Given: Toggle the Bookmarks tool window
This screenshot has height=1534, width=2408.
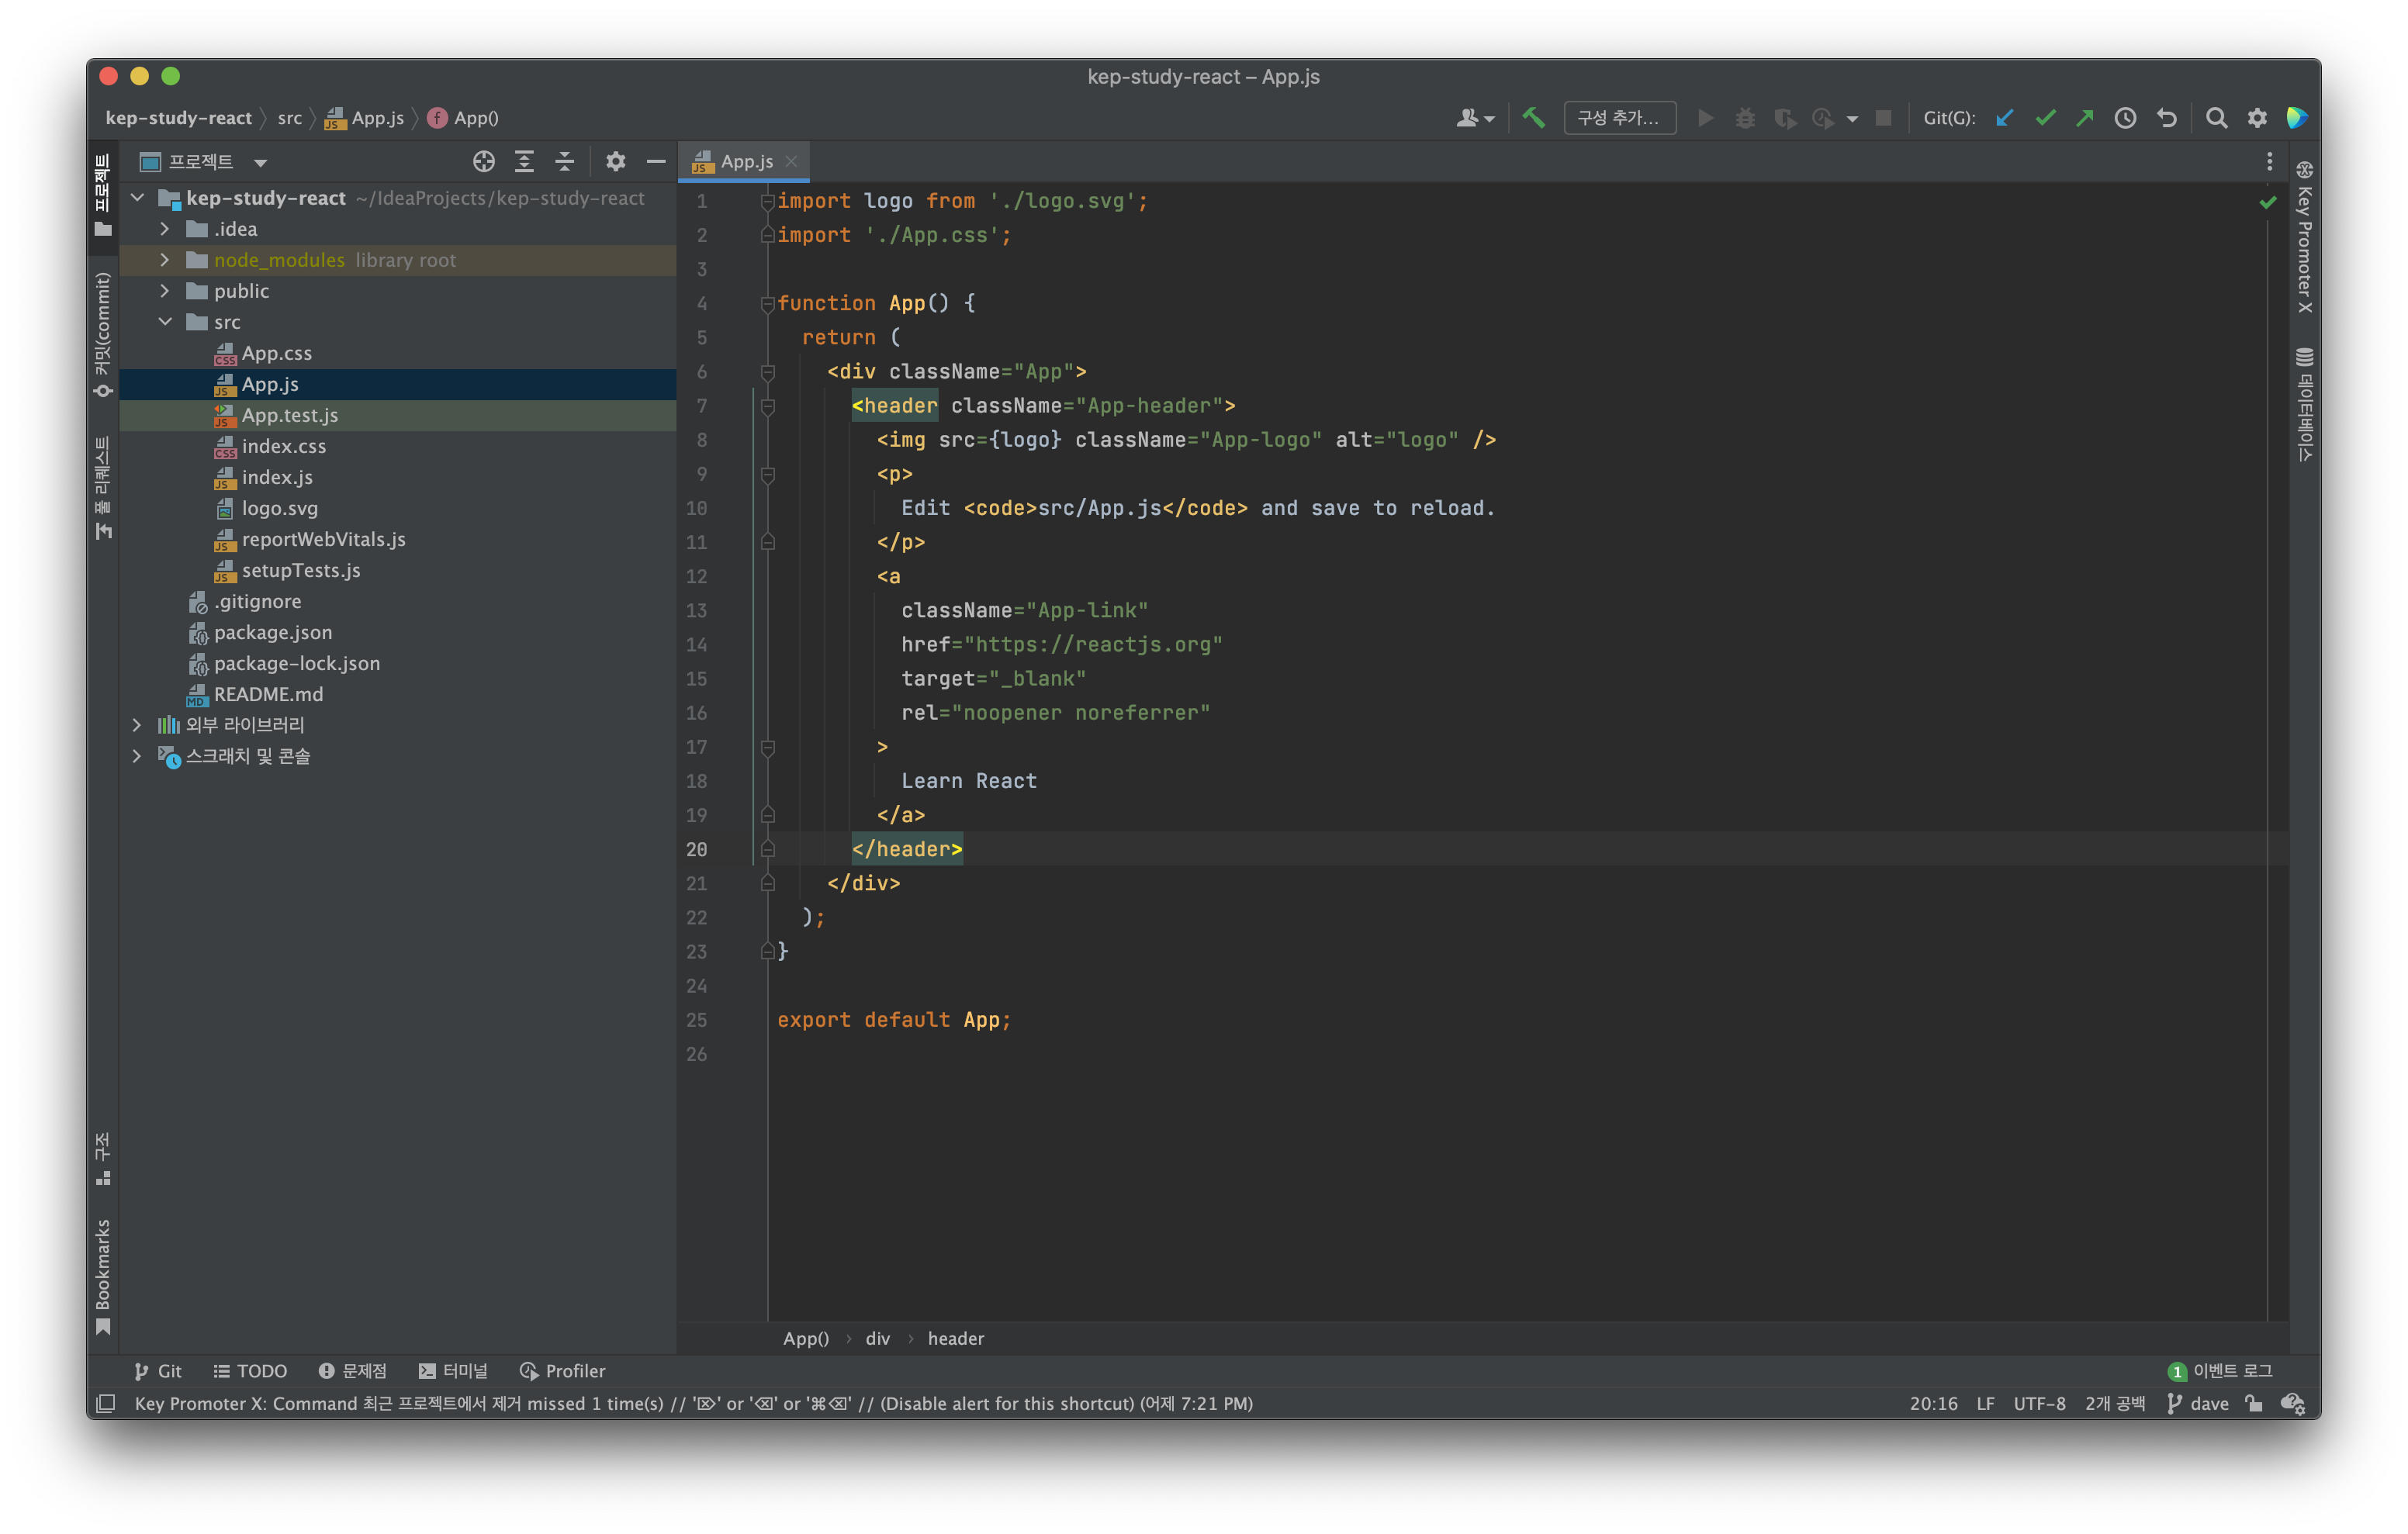Looking at the screenshot, I should point(102,1275).
